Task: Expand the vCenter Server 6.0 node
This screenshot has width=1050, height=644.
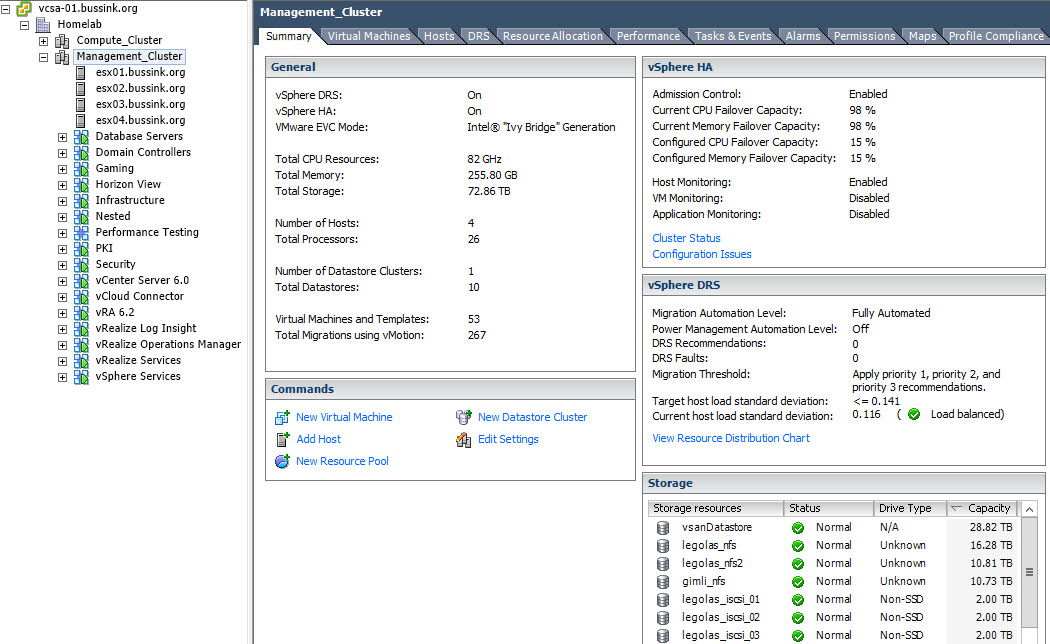Action: (62, 281)
